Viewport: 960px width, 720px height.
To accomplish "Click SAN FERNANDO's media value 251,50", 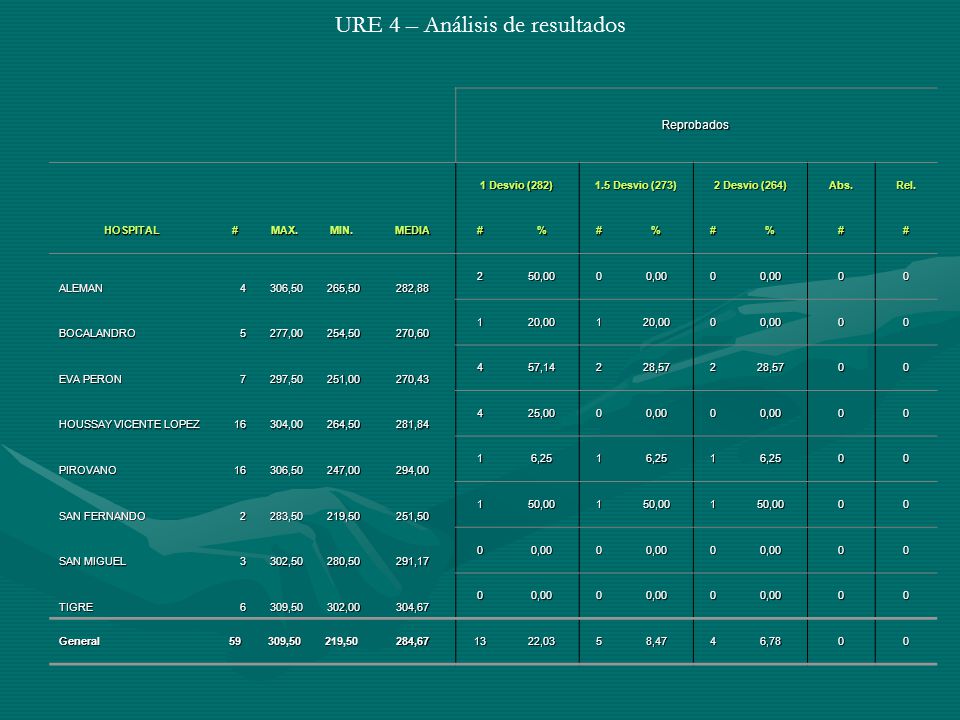I will click(x=412, y=516).
